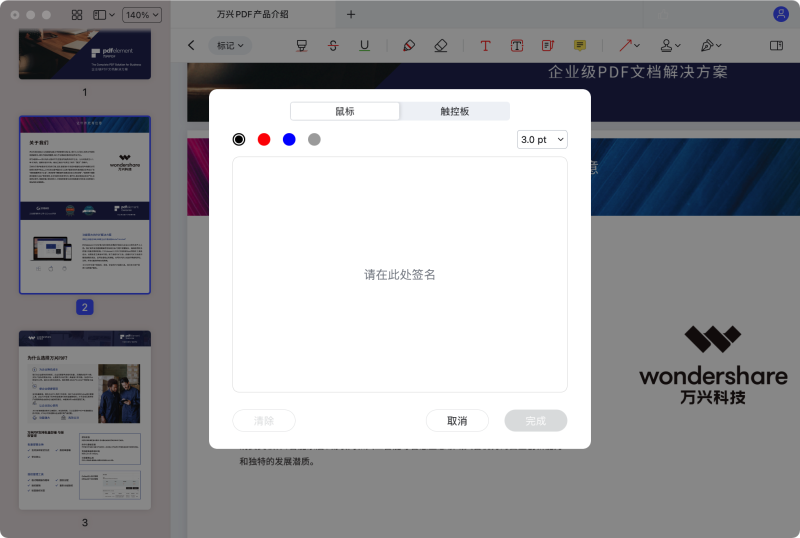Select the highlight text tool
Image resolution: width=800 pixels, height=538 pixels.
(302, 46)
